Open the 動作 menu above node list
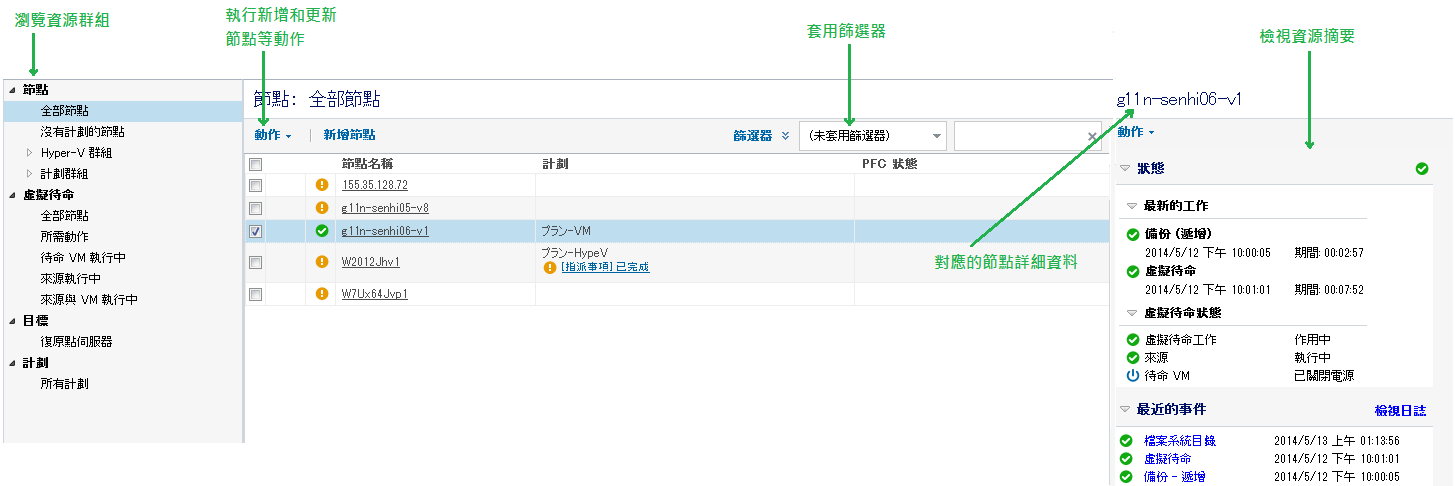Image resolution: width=1455 pixels, height=486 pixels. tap(272, 135)
